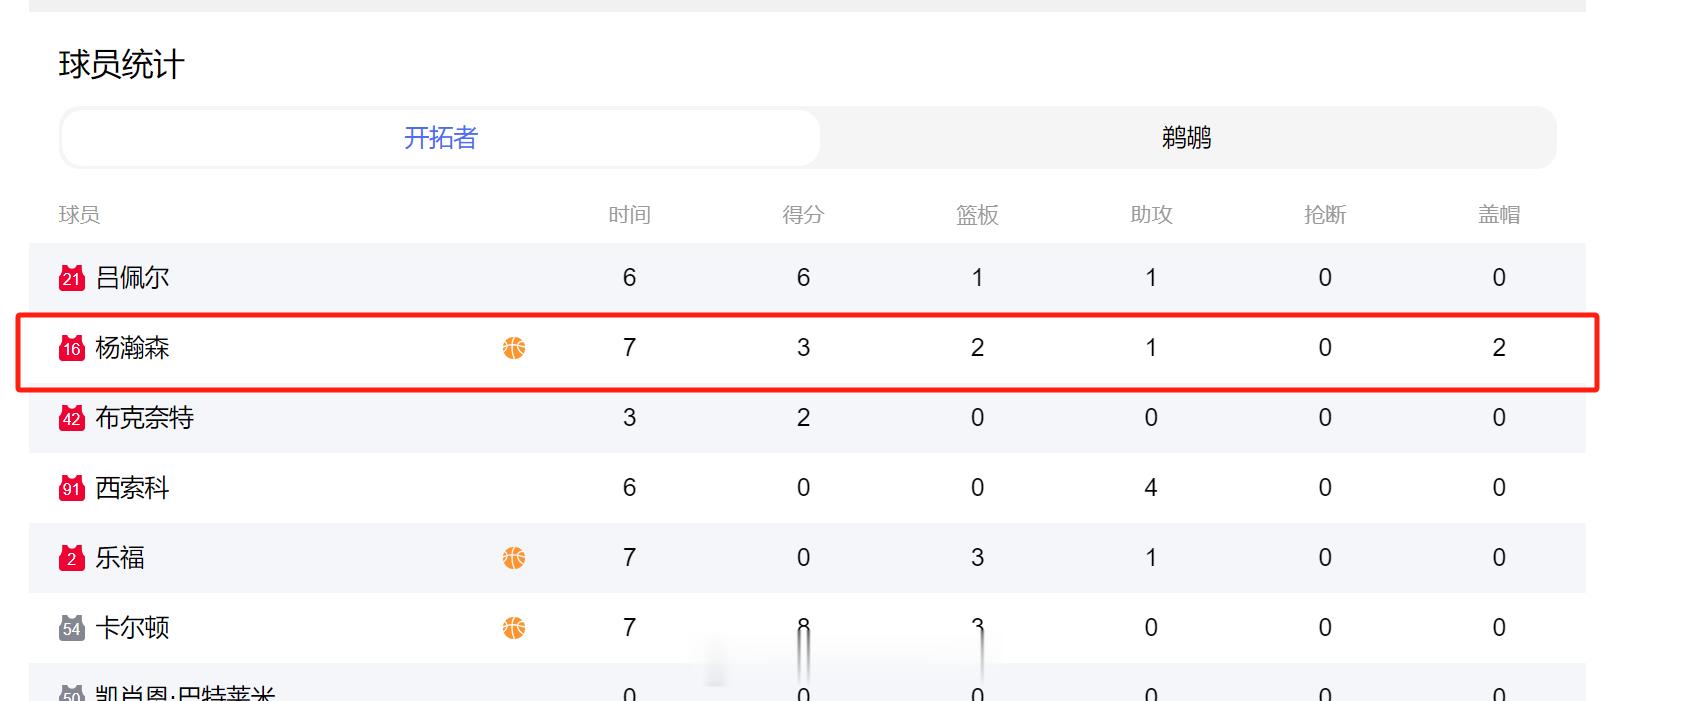The width and height of the screenshot is (1693, 701).
Task: Click the red 42 jersey icon beside 布克奈特
Action: point(71,418)
